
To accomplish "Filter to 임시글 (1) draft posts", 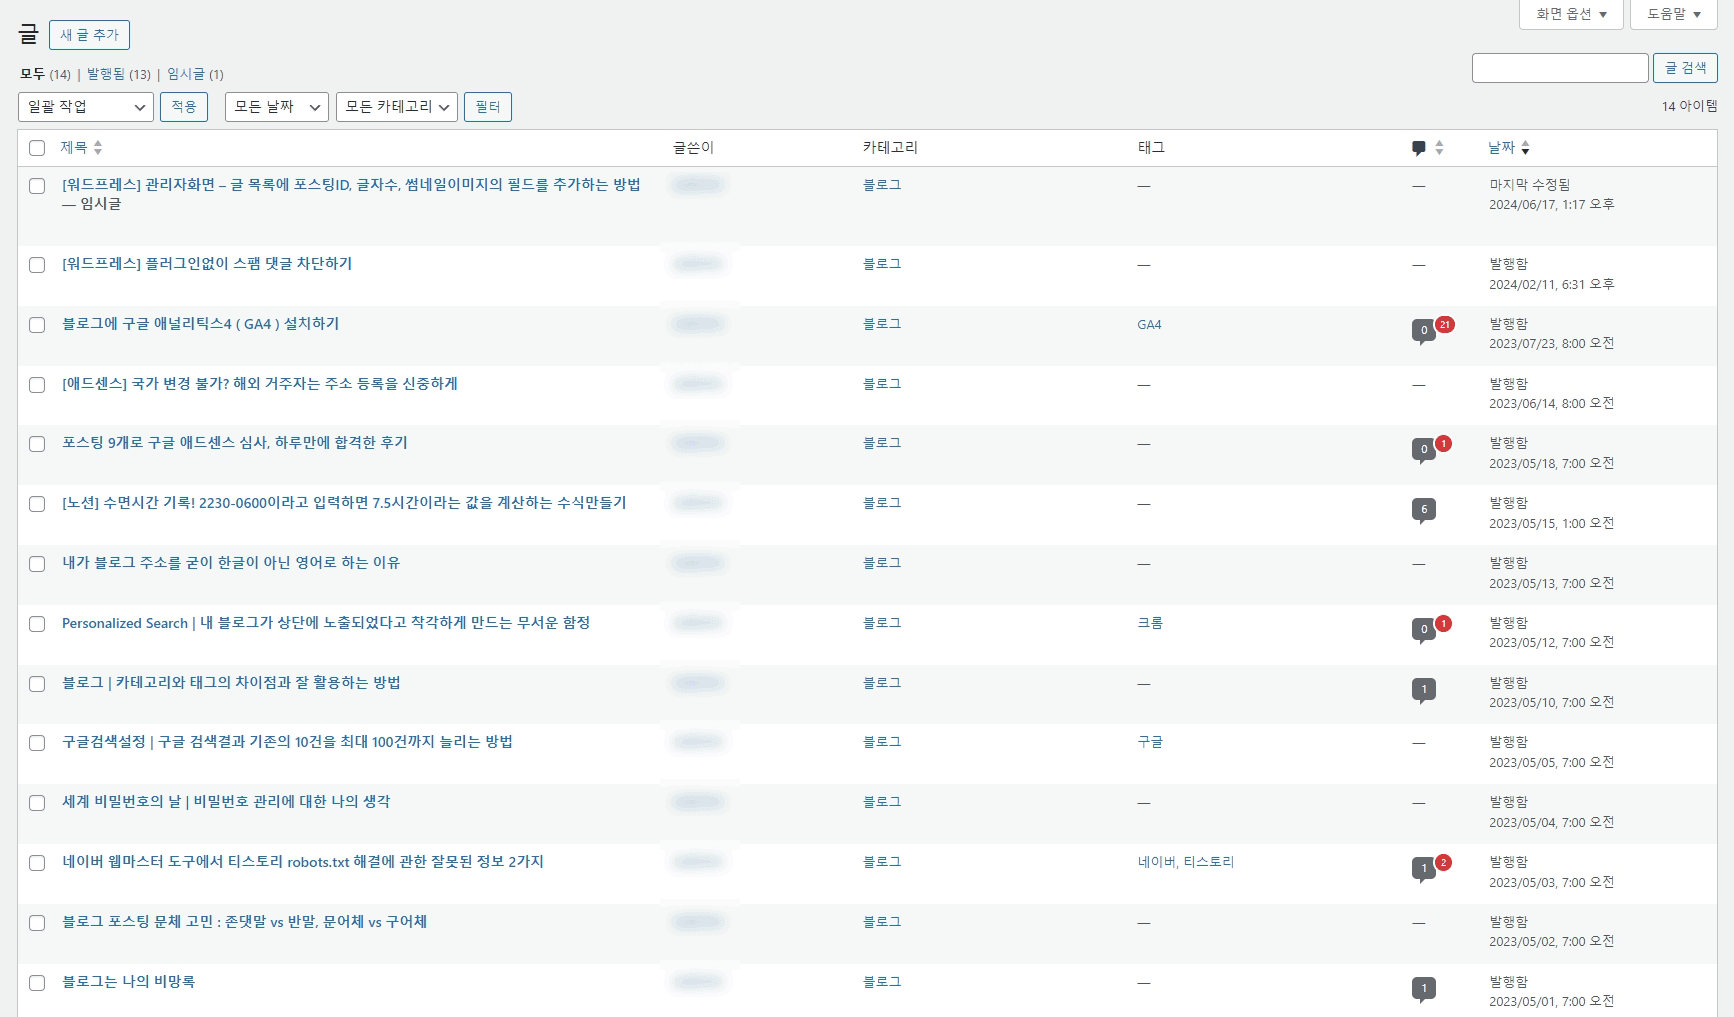I will (x=195, y=74).
